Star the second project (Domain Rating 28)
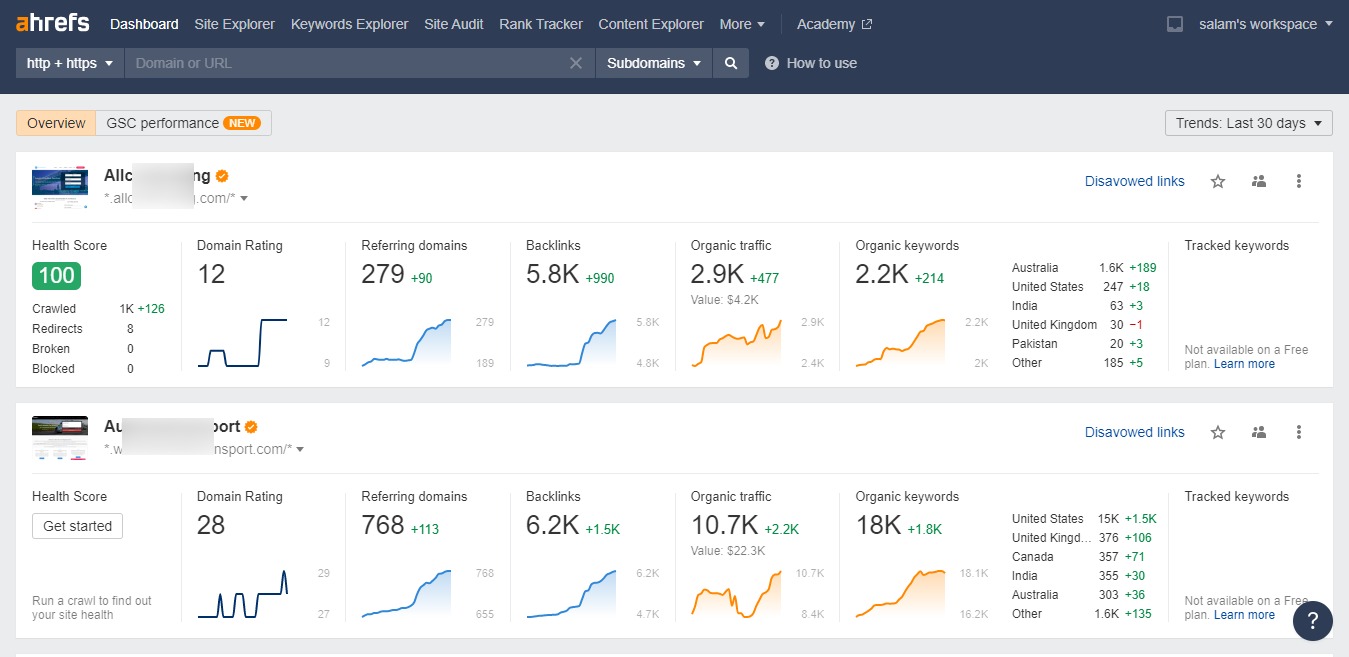This screenshot has height=657, width=1349. point(1218,432)
